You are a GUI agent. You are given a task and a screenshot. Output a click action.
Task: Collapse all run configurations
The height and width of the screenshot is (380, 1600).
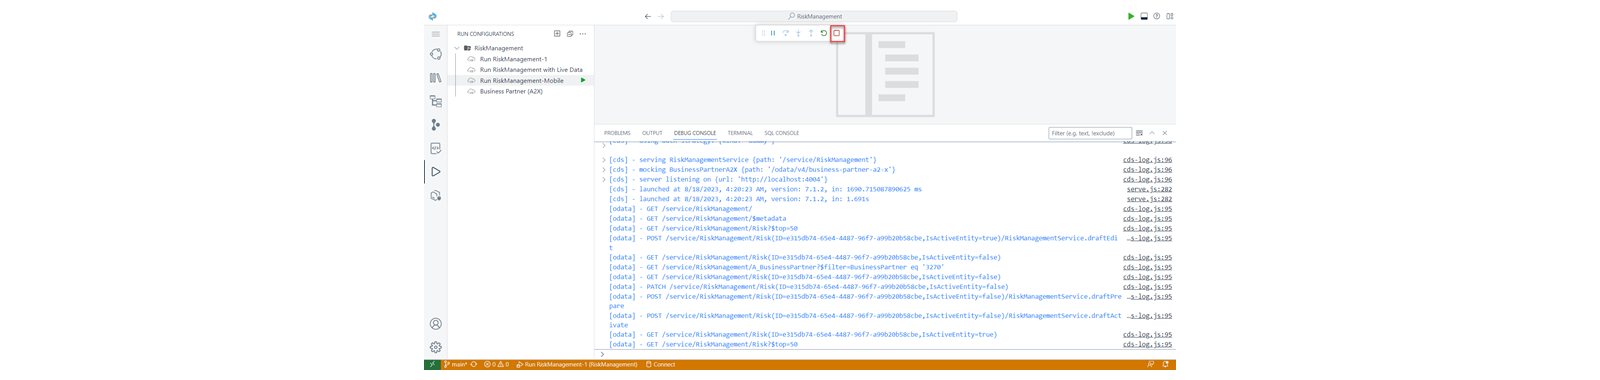pos(570,34)
